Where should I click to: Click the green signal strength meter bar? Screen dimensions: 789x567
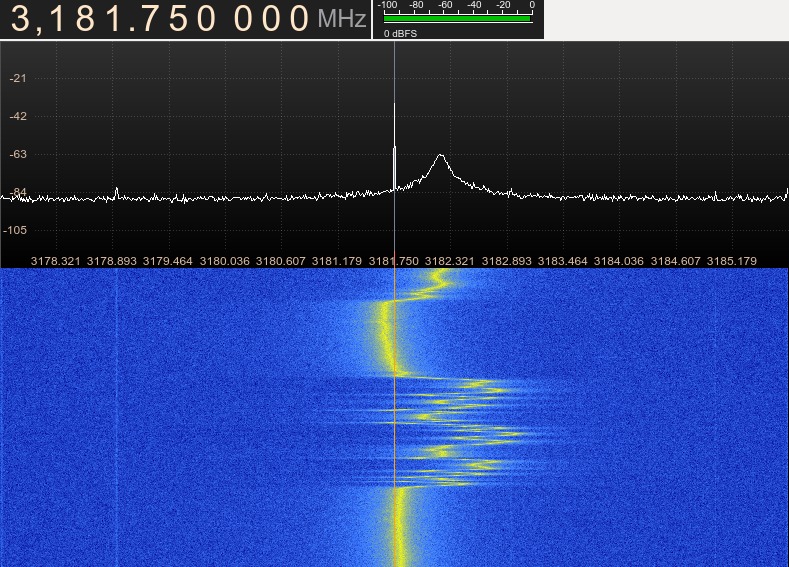click(x=457, y=19)
